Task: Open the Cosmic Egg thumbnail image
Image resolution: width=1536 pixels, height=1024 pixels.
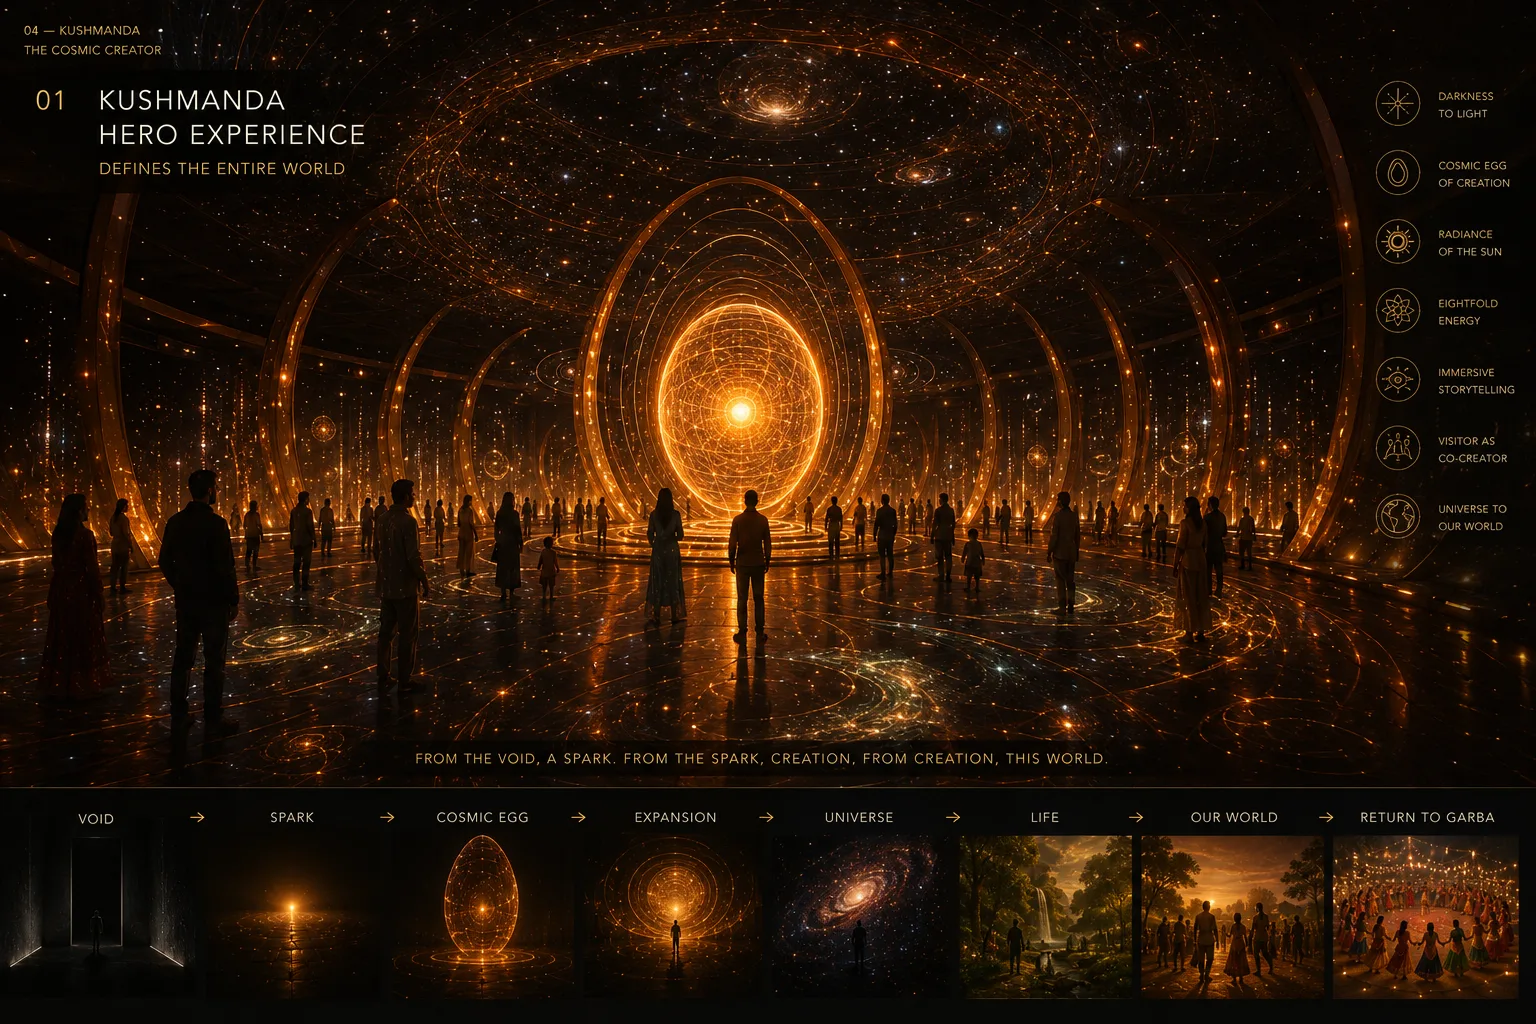Action: click(x=482, y=916)
